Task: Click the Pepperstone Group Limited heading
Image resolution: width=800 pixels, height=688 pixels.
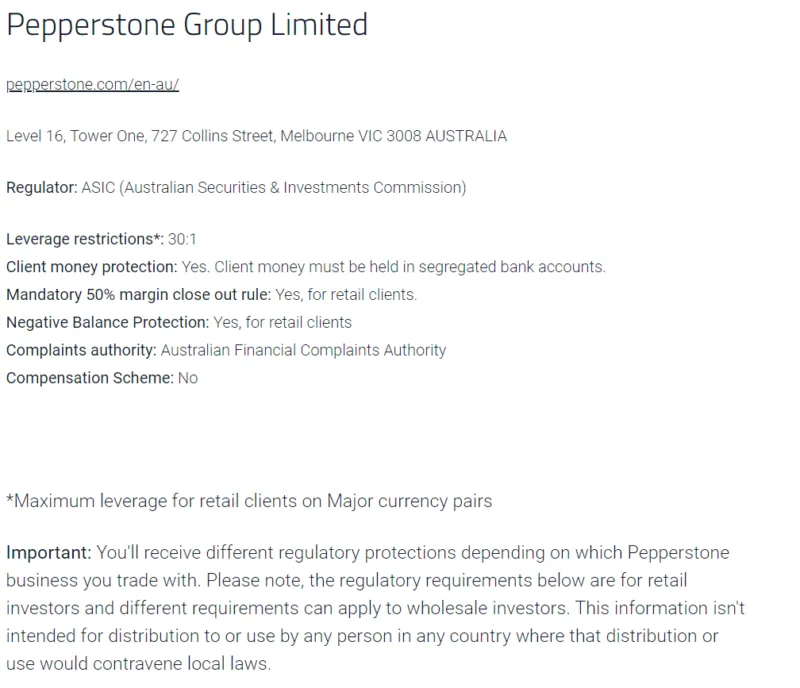Action: (187, 26)
